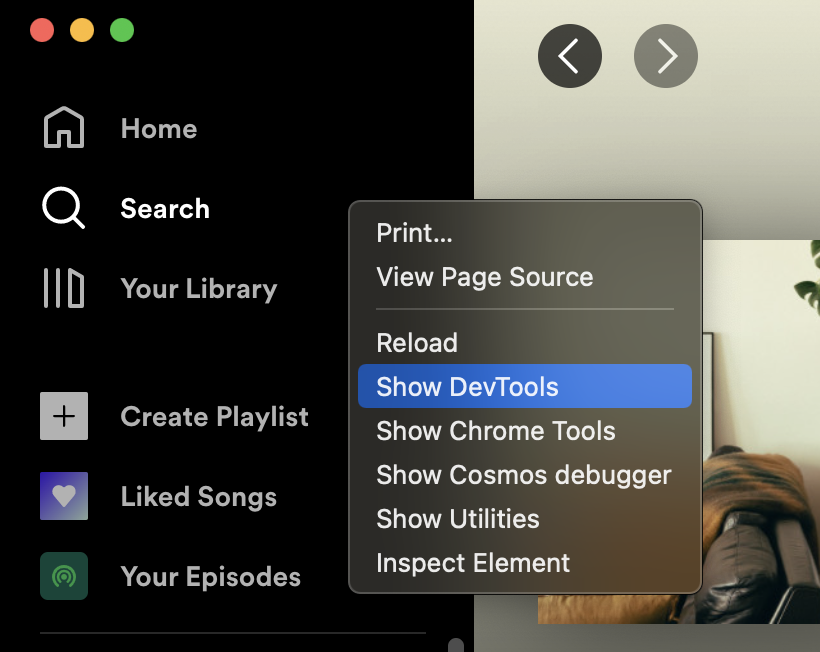Select Show Cosmos debugger entry

pos(525,475)
